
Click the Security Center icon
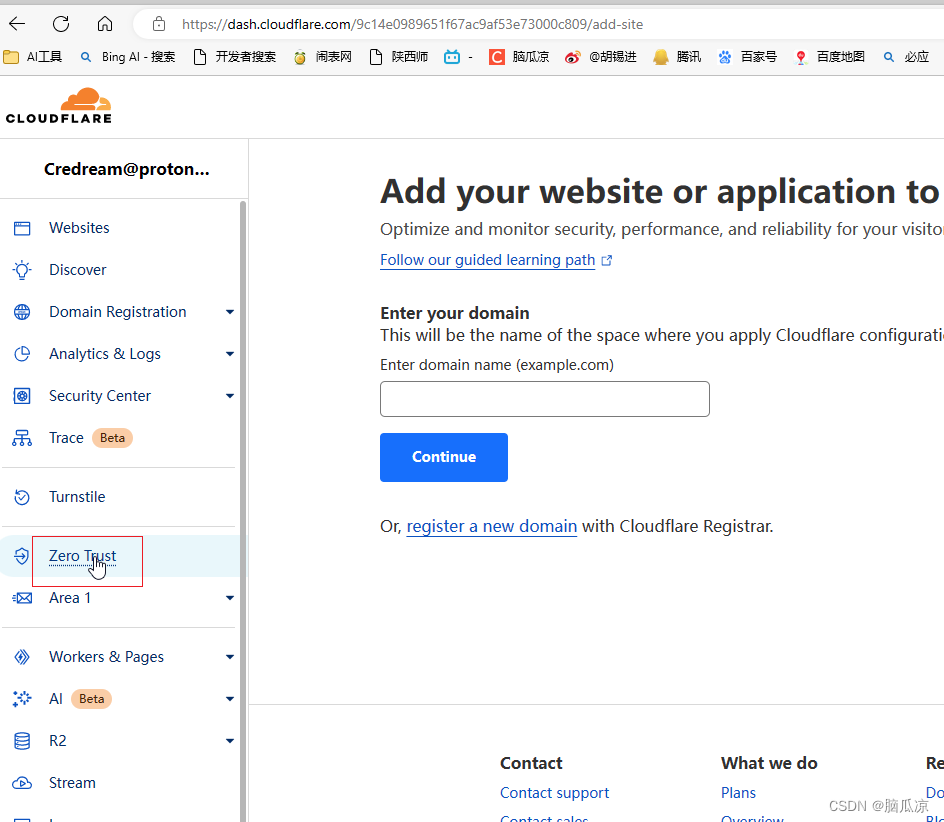coord(22,396)
